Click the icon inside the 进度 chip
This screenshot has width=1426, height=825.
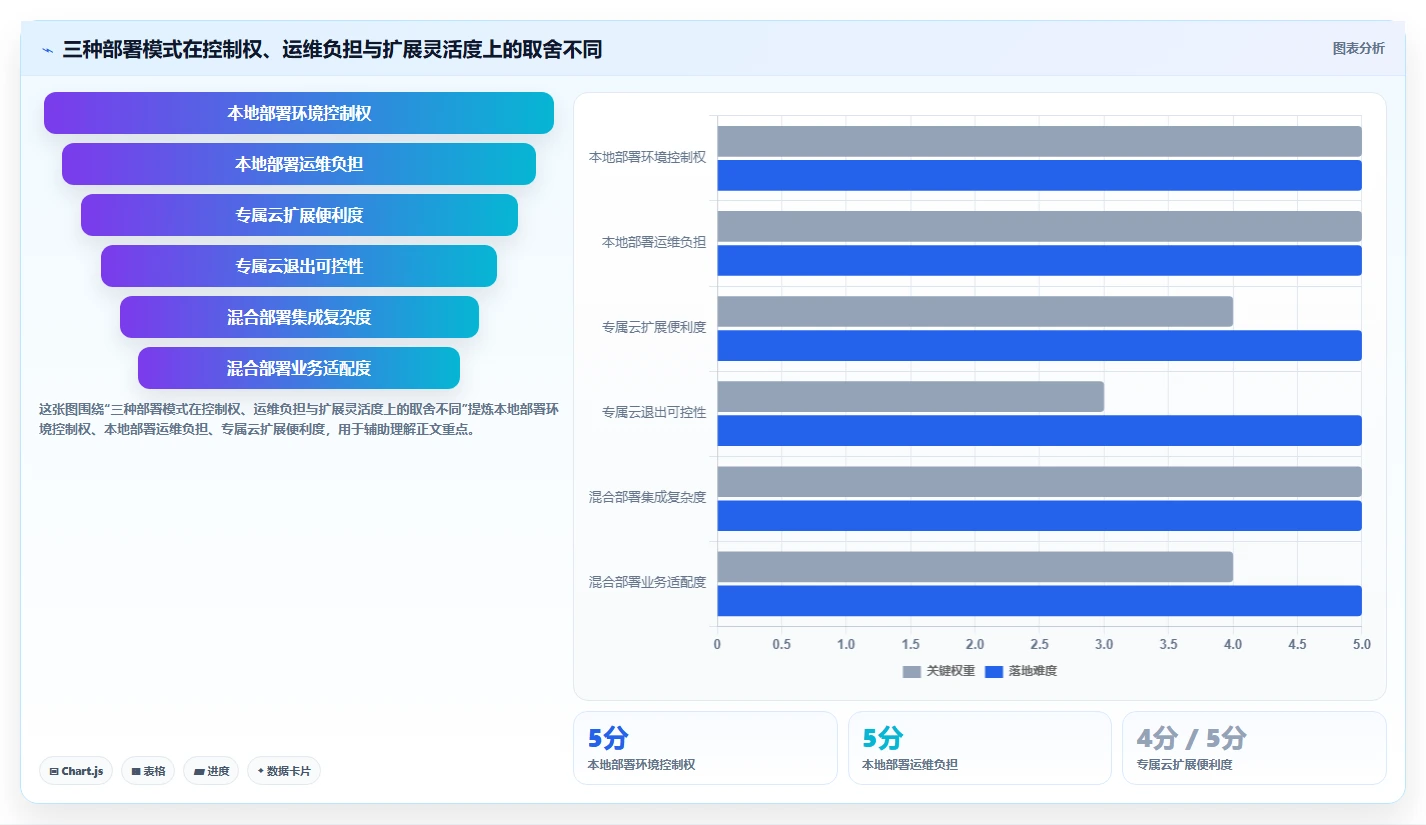coord(199,772)
